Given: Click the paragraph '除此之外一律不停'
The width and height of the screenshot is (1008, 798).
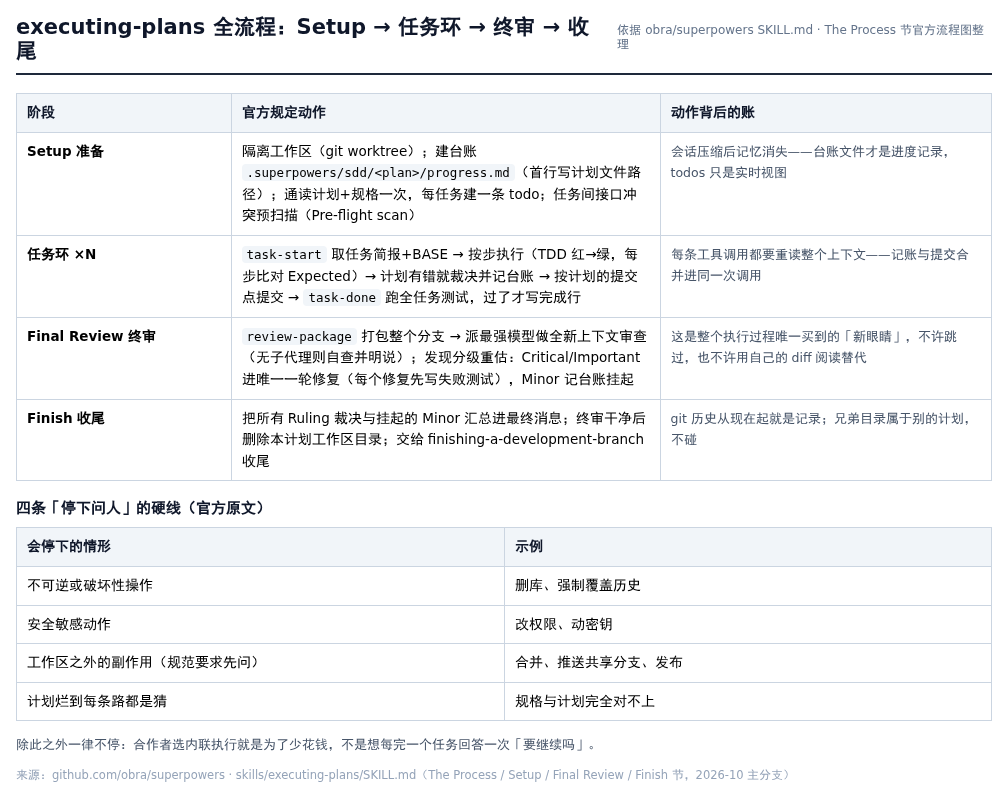Looking at the screenshot, I should click(x=308, y=745).
